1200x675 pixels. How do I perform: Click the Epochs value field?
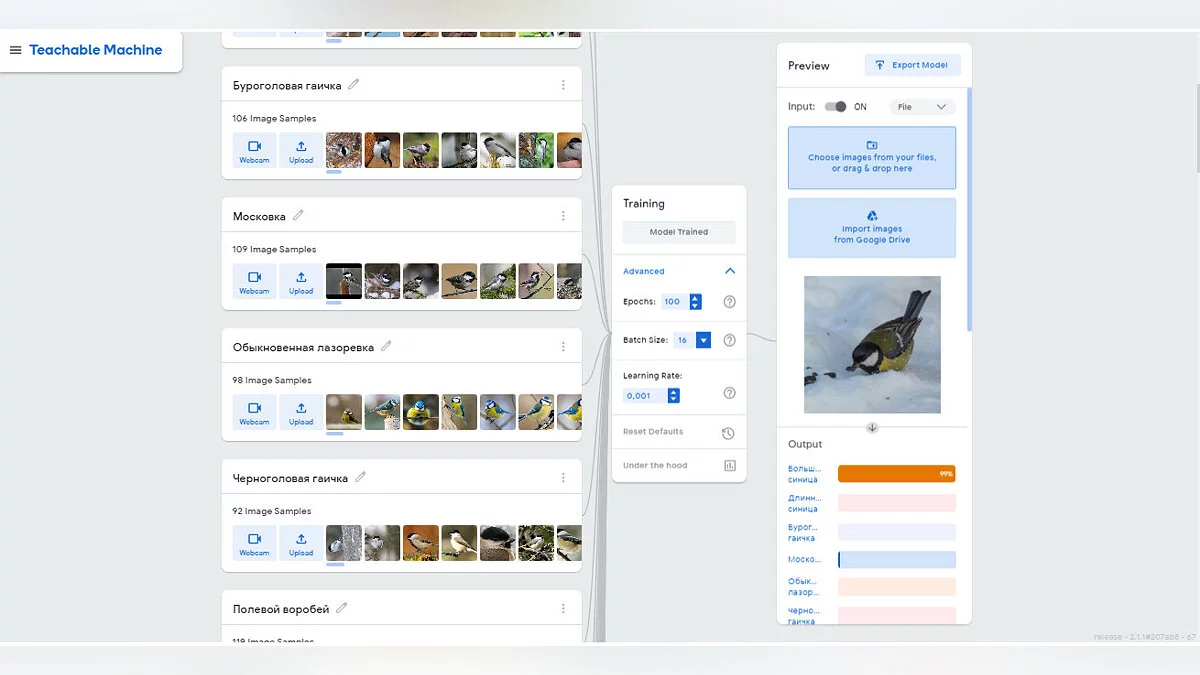tap(675, 302)
